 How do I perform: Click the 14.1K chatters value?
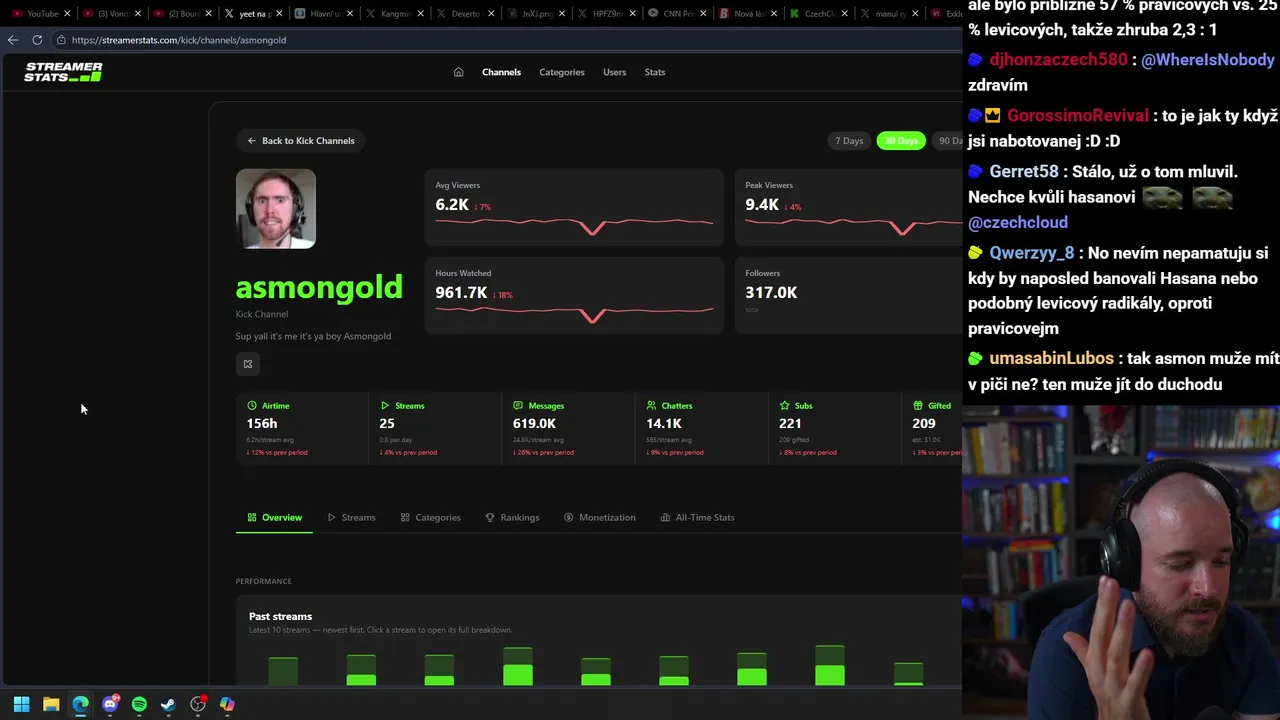(664, 424)
